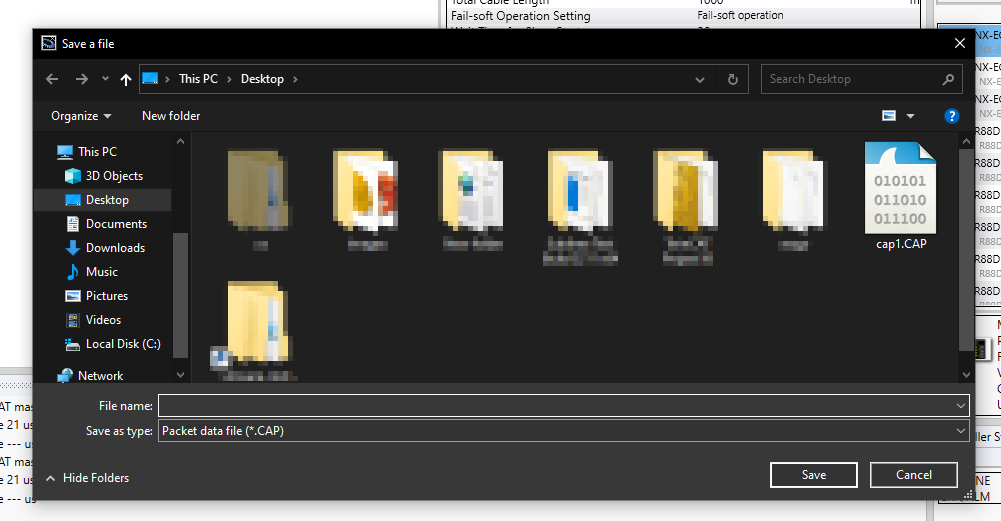This screenshot has width=1001, height=521.
Task: Open Documents in navigation pane
Action: [x=116, y=224]
